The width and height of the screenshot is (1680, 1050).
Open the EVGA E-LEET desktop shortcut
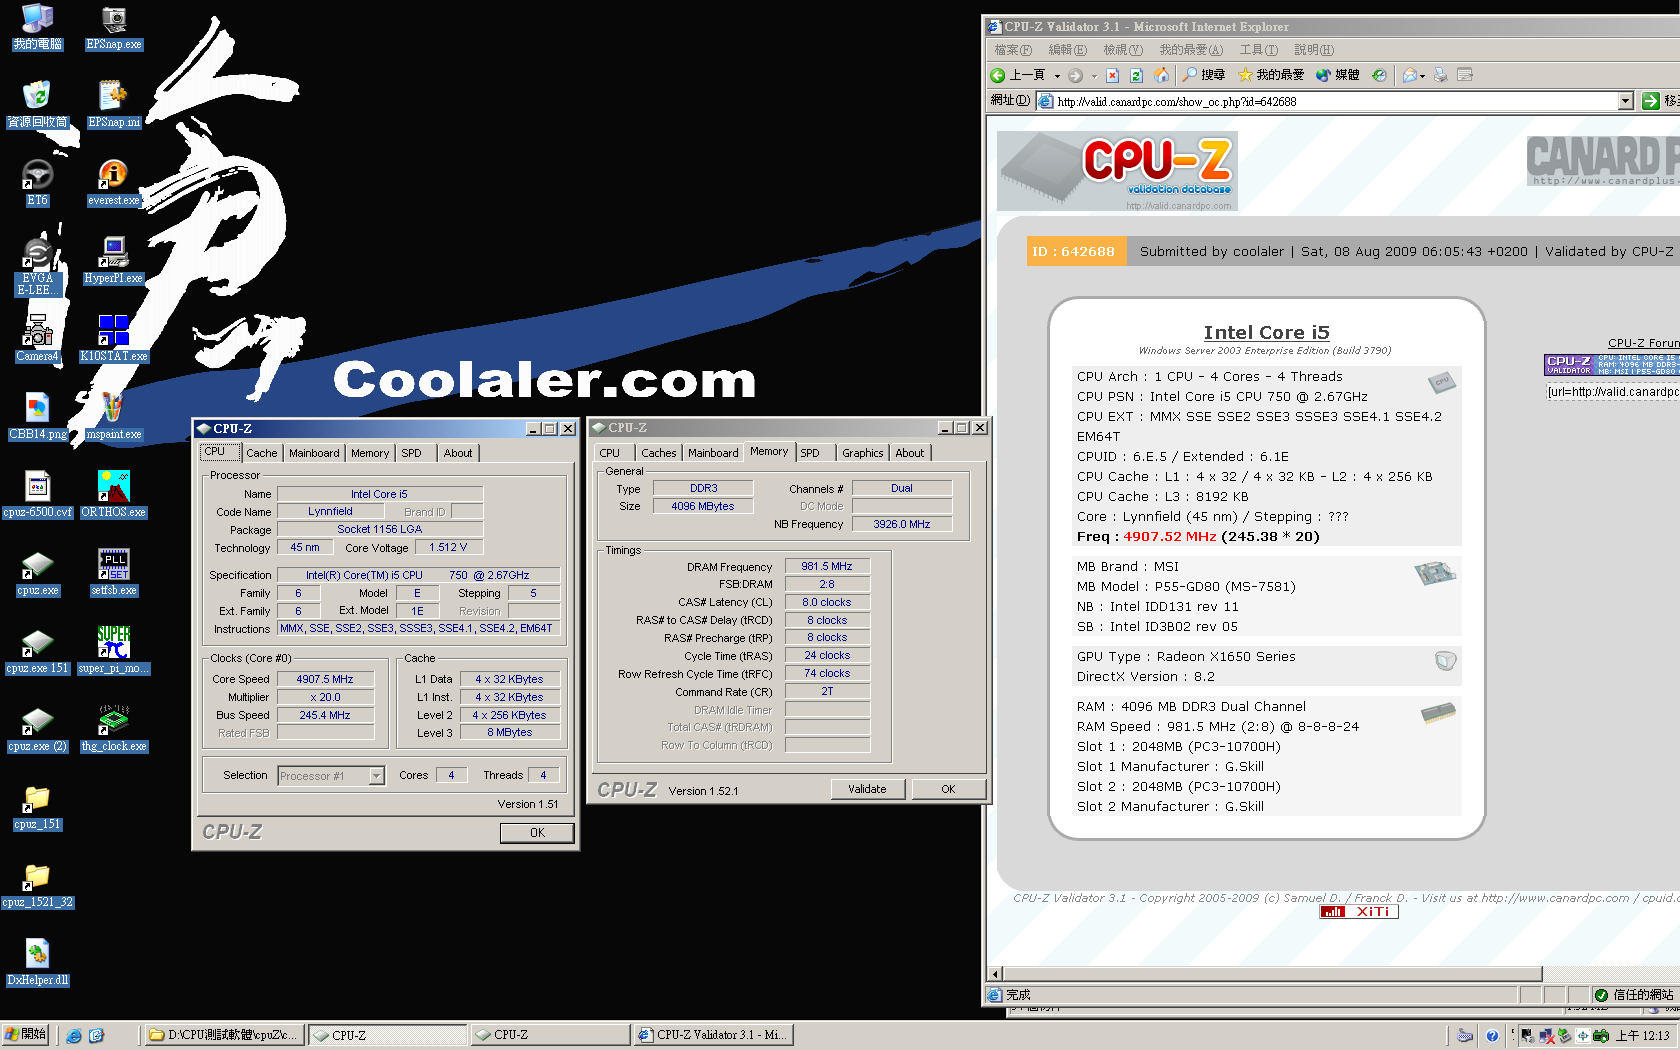(x=37, y=267)
